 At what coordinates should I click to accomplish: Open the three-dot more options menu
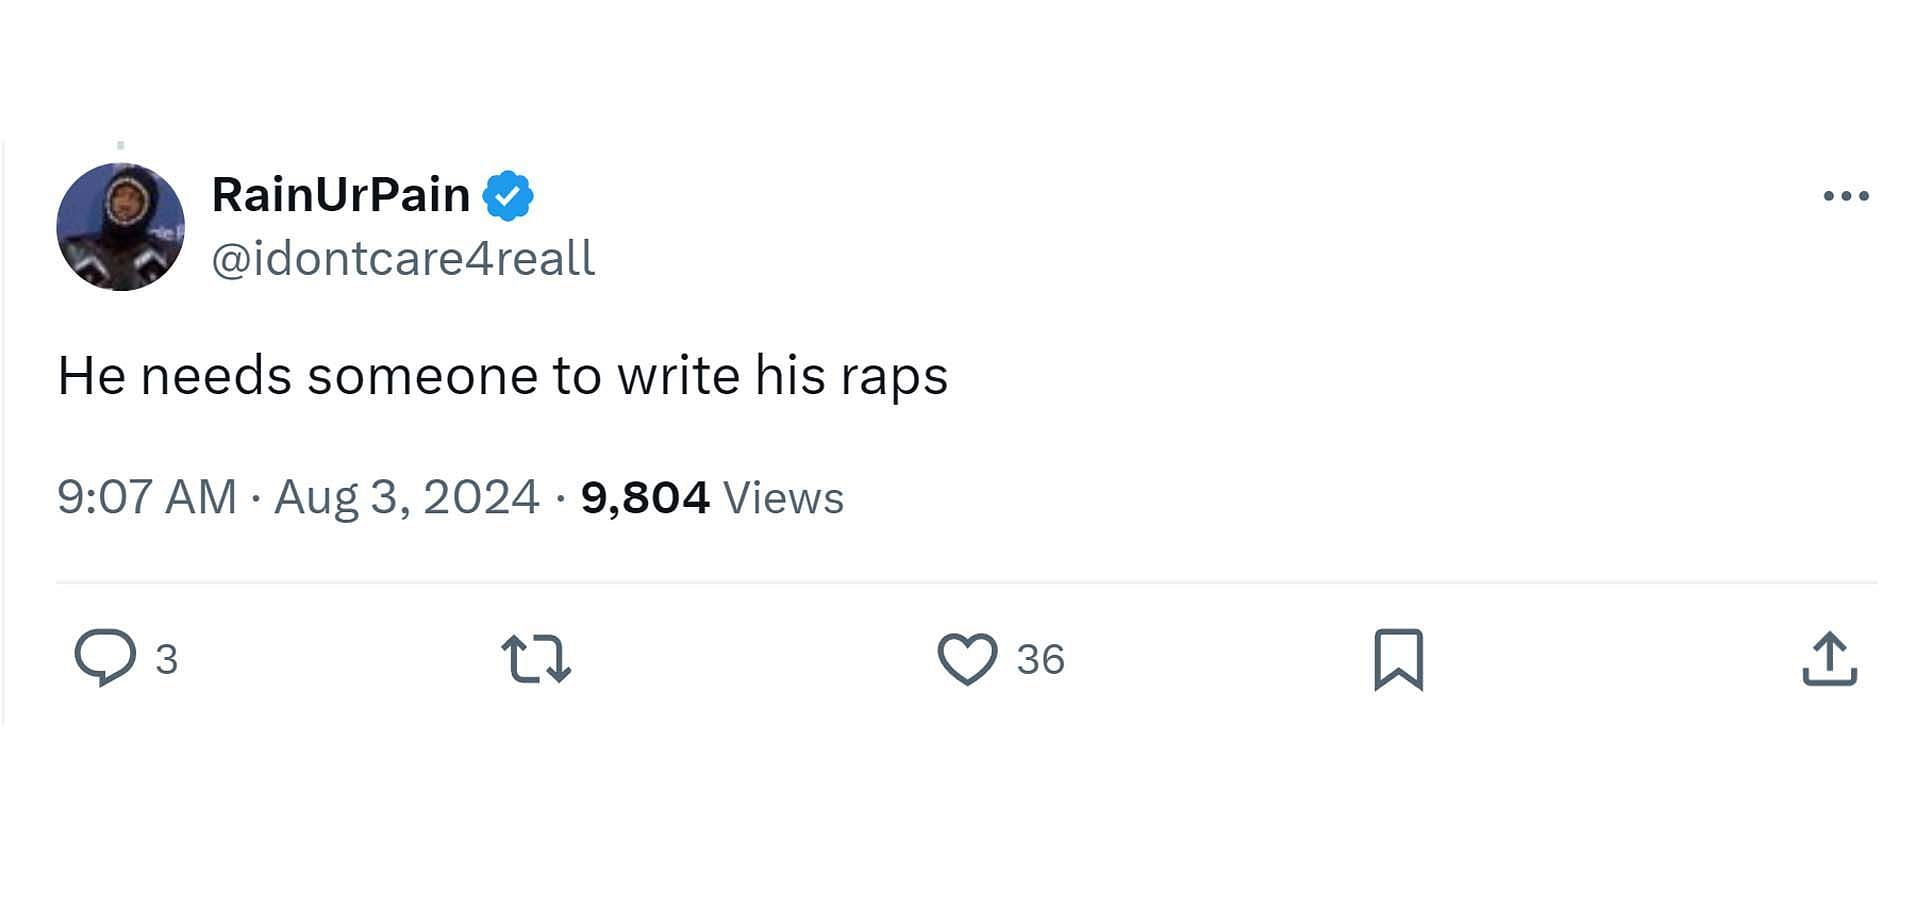coord(1846,196)
